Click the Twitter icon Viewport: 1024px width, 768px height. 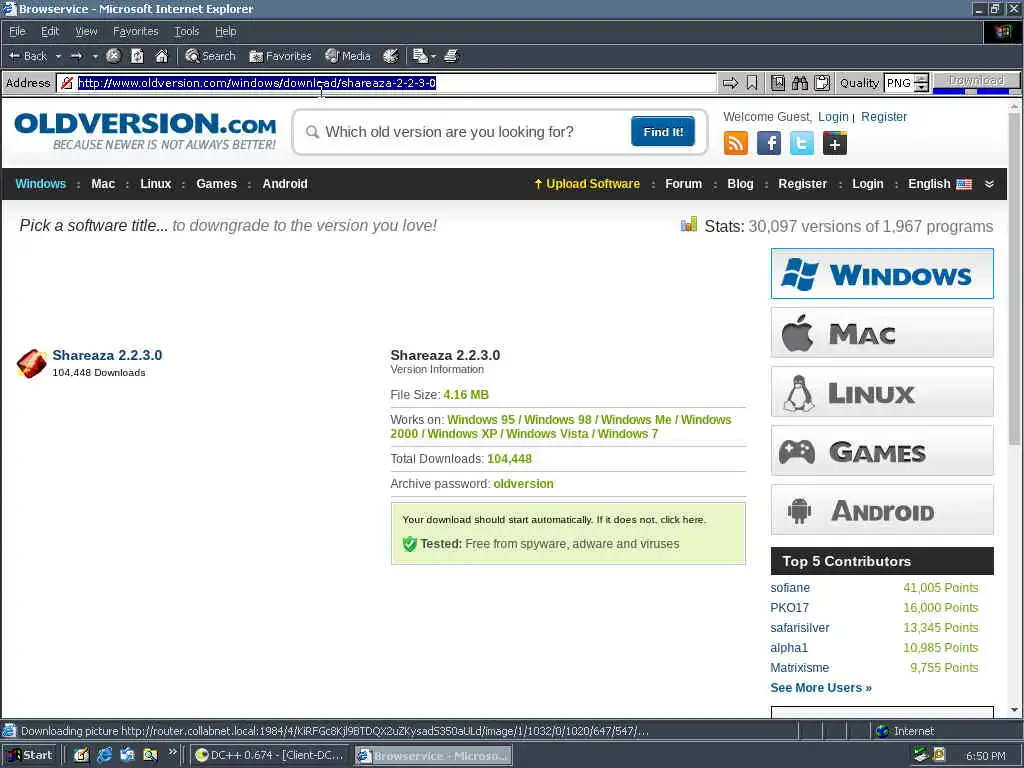[801, 143]
